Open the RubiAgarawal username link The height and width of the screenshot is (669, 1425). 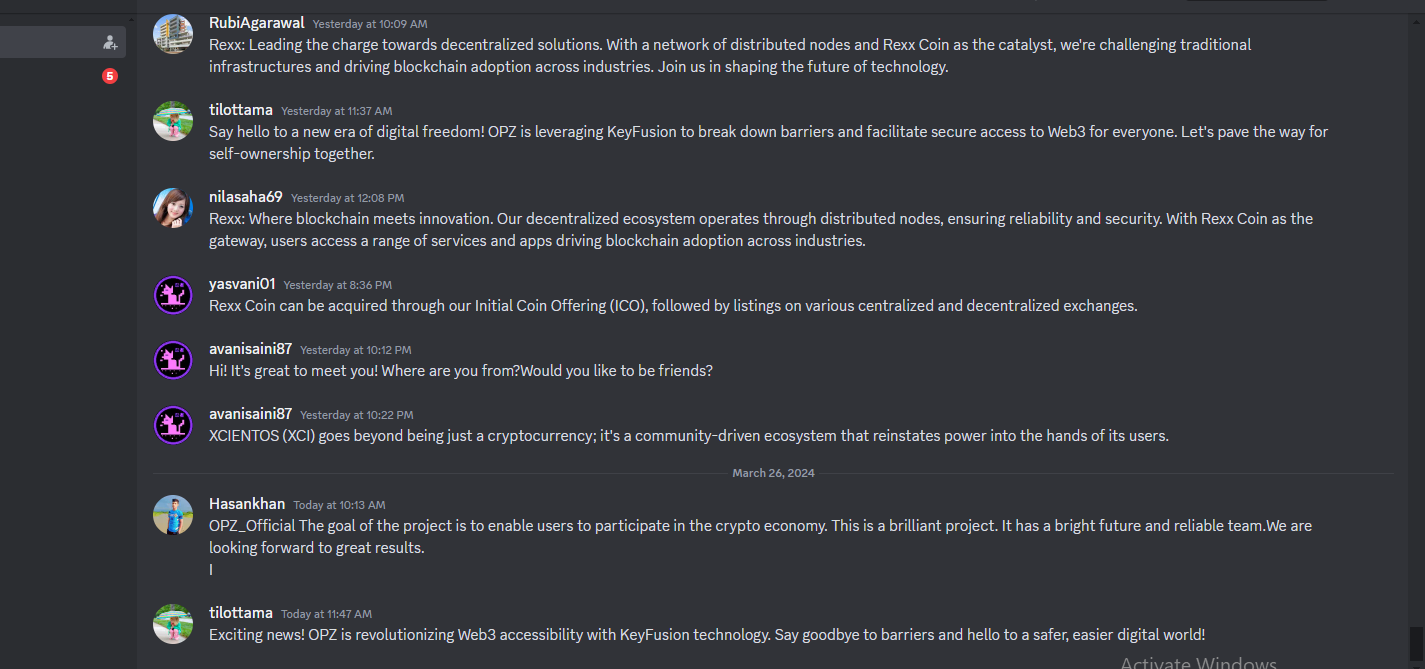pyautogui.click(x=256, y=22)
